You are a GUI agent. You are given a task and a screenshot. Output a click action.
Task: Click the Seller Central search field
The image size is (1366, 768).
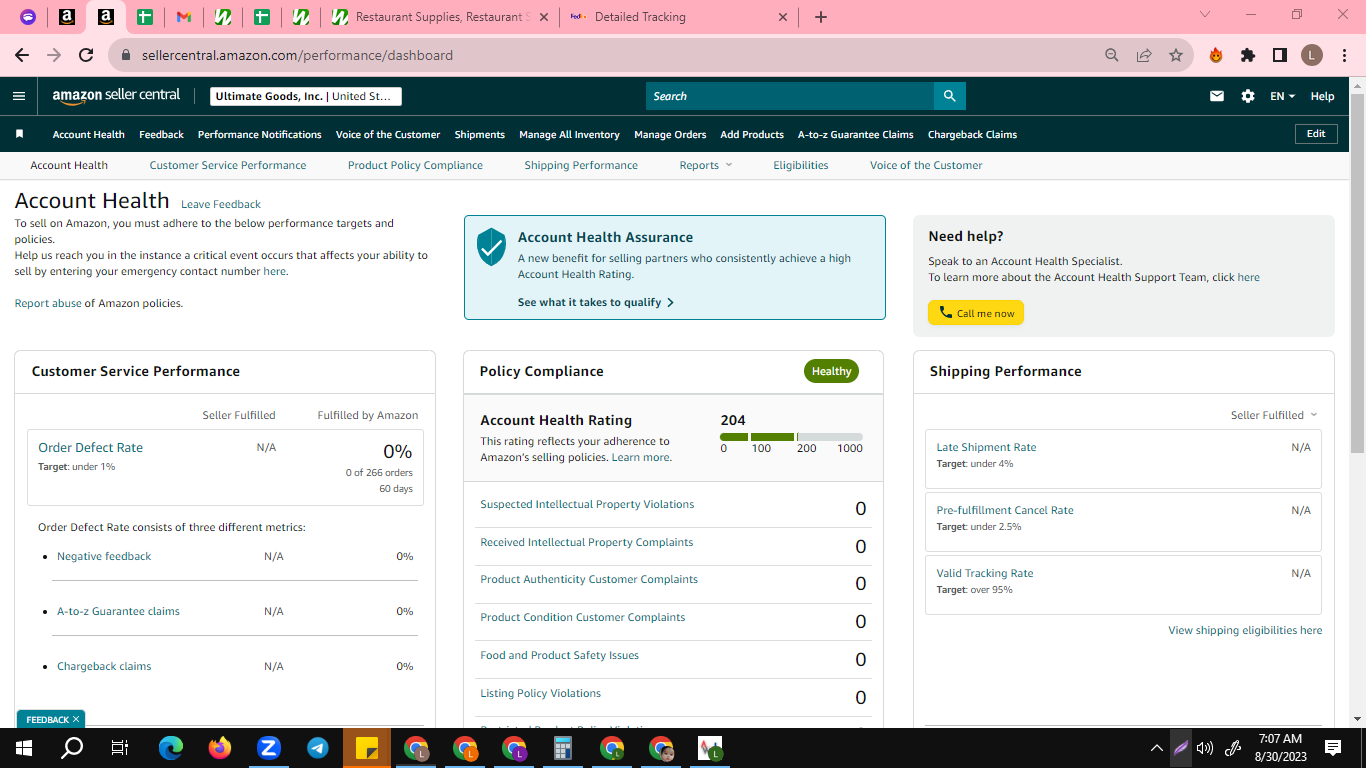[790, 96]
